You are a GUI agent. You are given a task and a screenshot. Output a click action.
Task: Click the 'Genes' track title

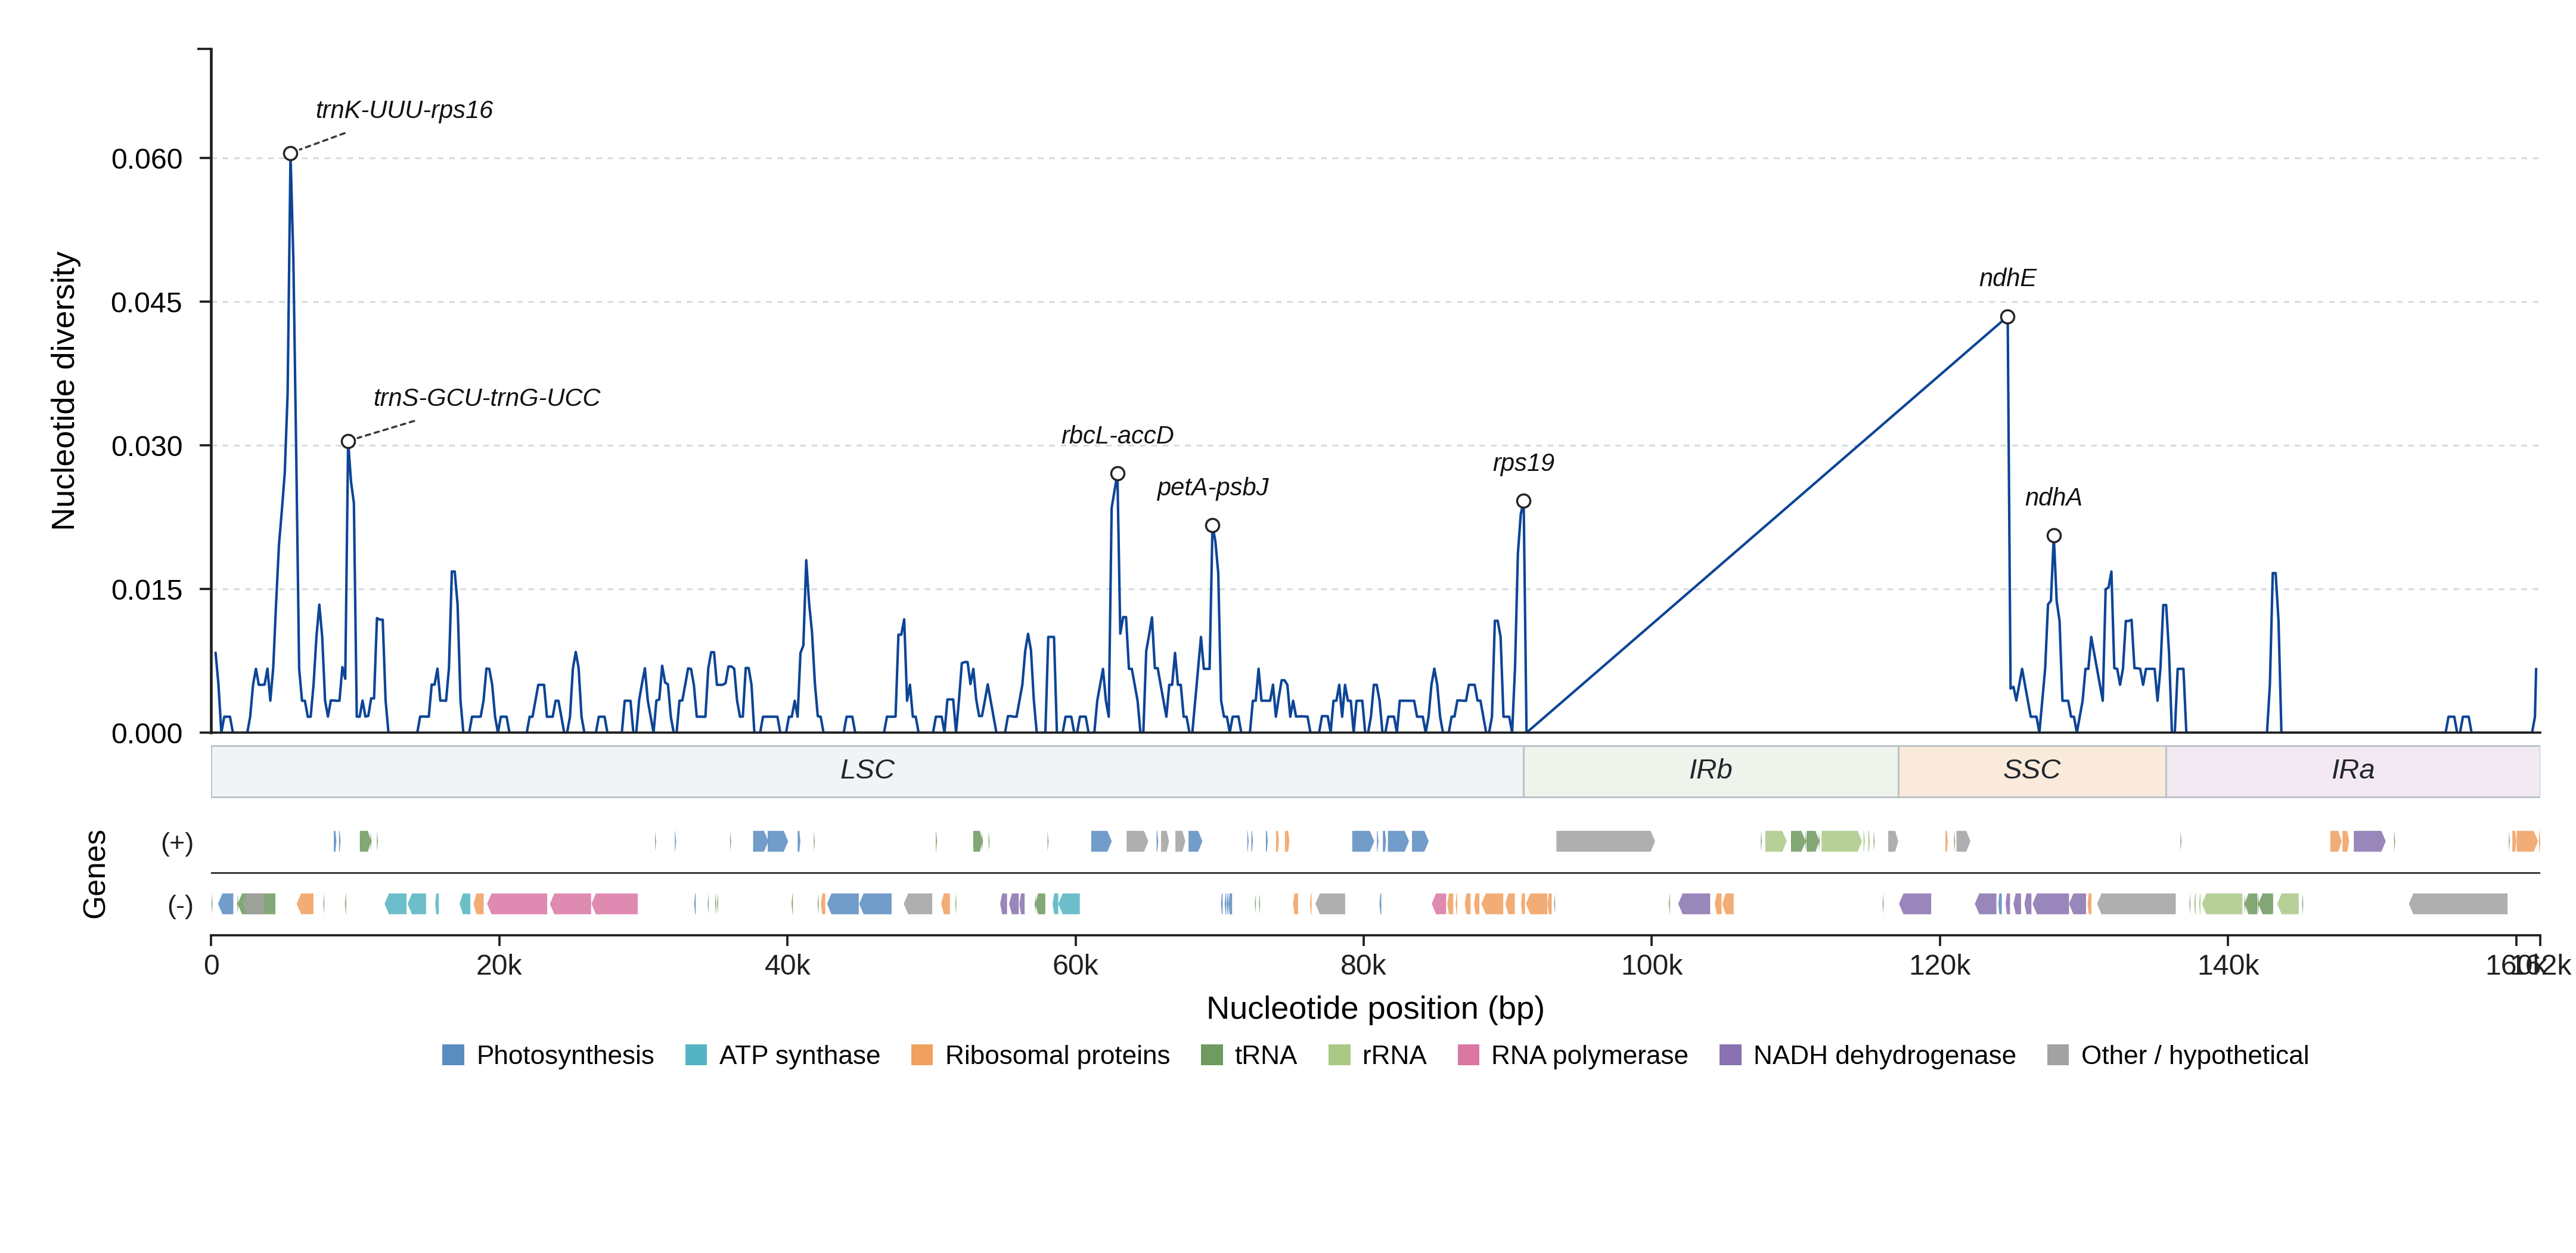[x=95, y=874]
